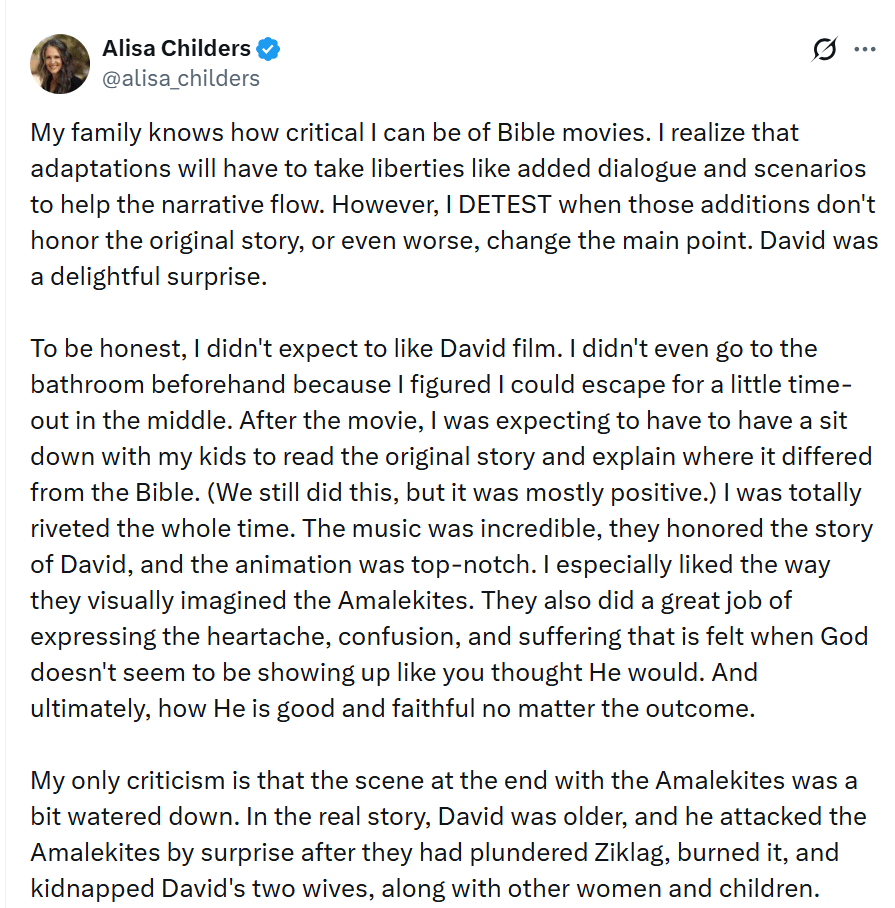Click "kidnapped David's two wives" in last line
This screenshot has height=908, width=895.
[164, 889]
